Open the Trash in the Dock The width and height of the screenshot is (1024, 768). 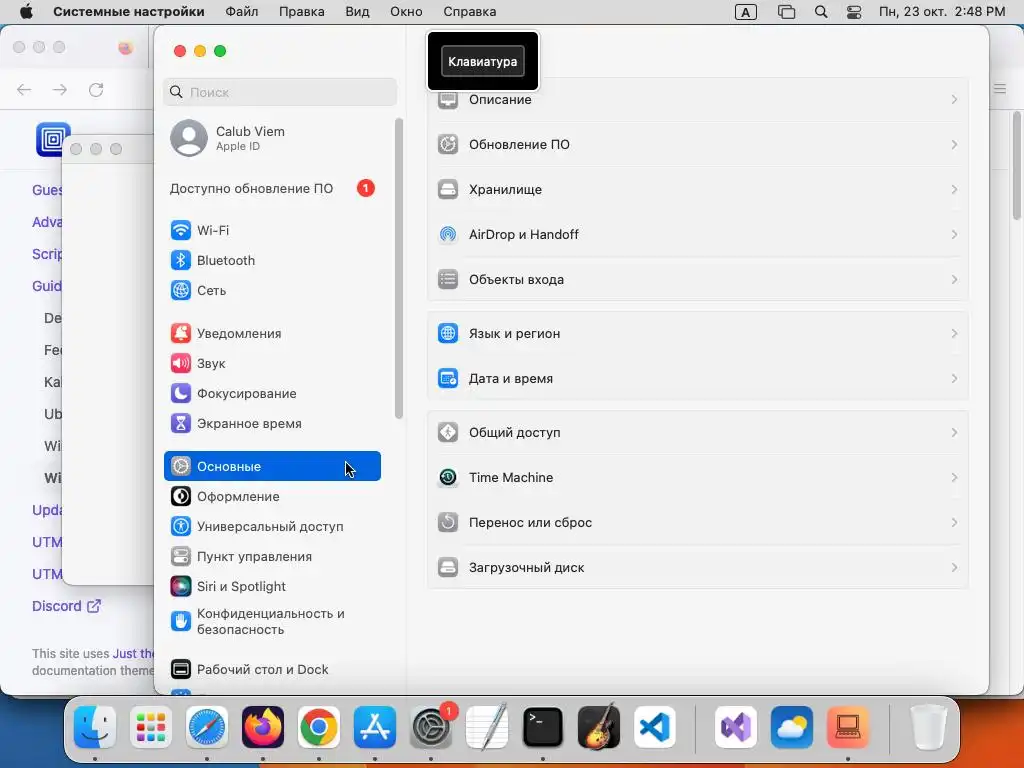point(928,727)
